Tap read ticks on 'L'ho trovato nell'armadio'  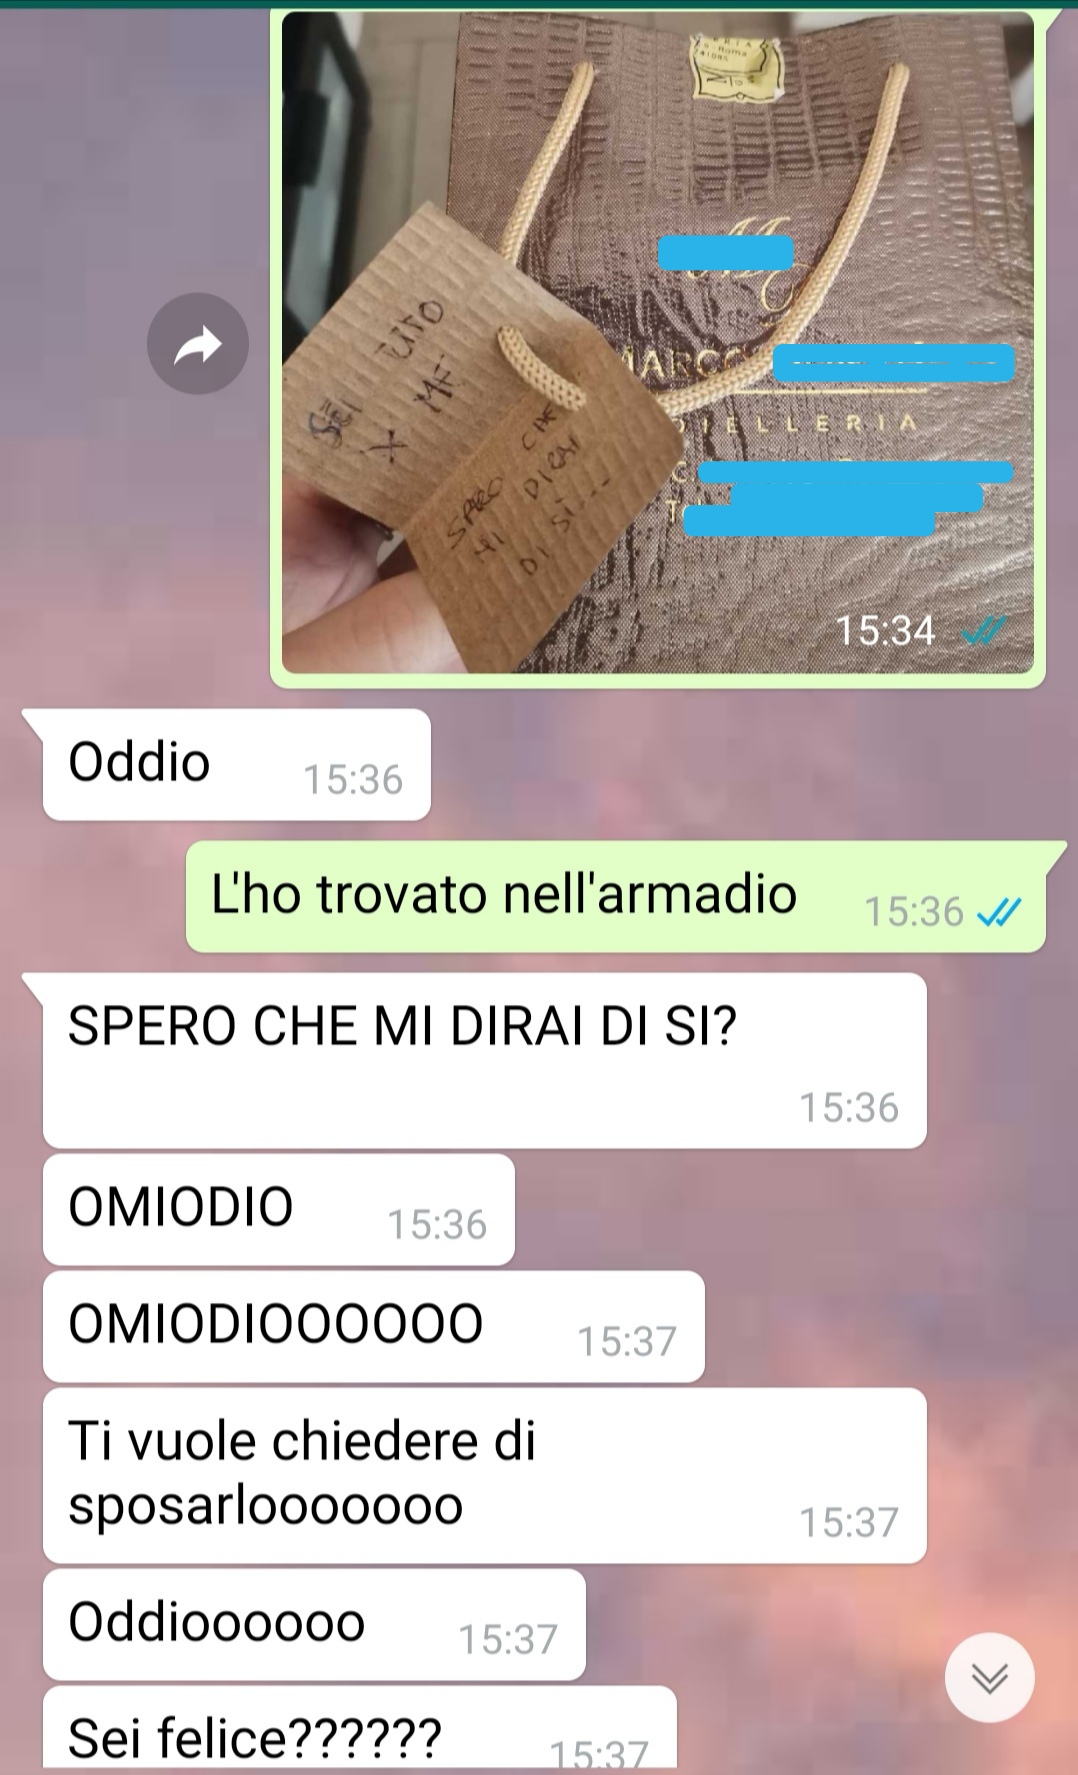[x=998, y=912]
